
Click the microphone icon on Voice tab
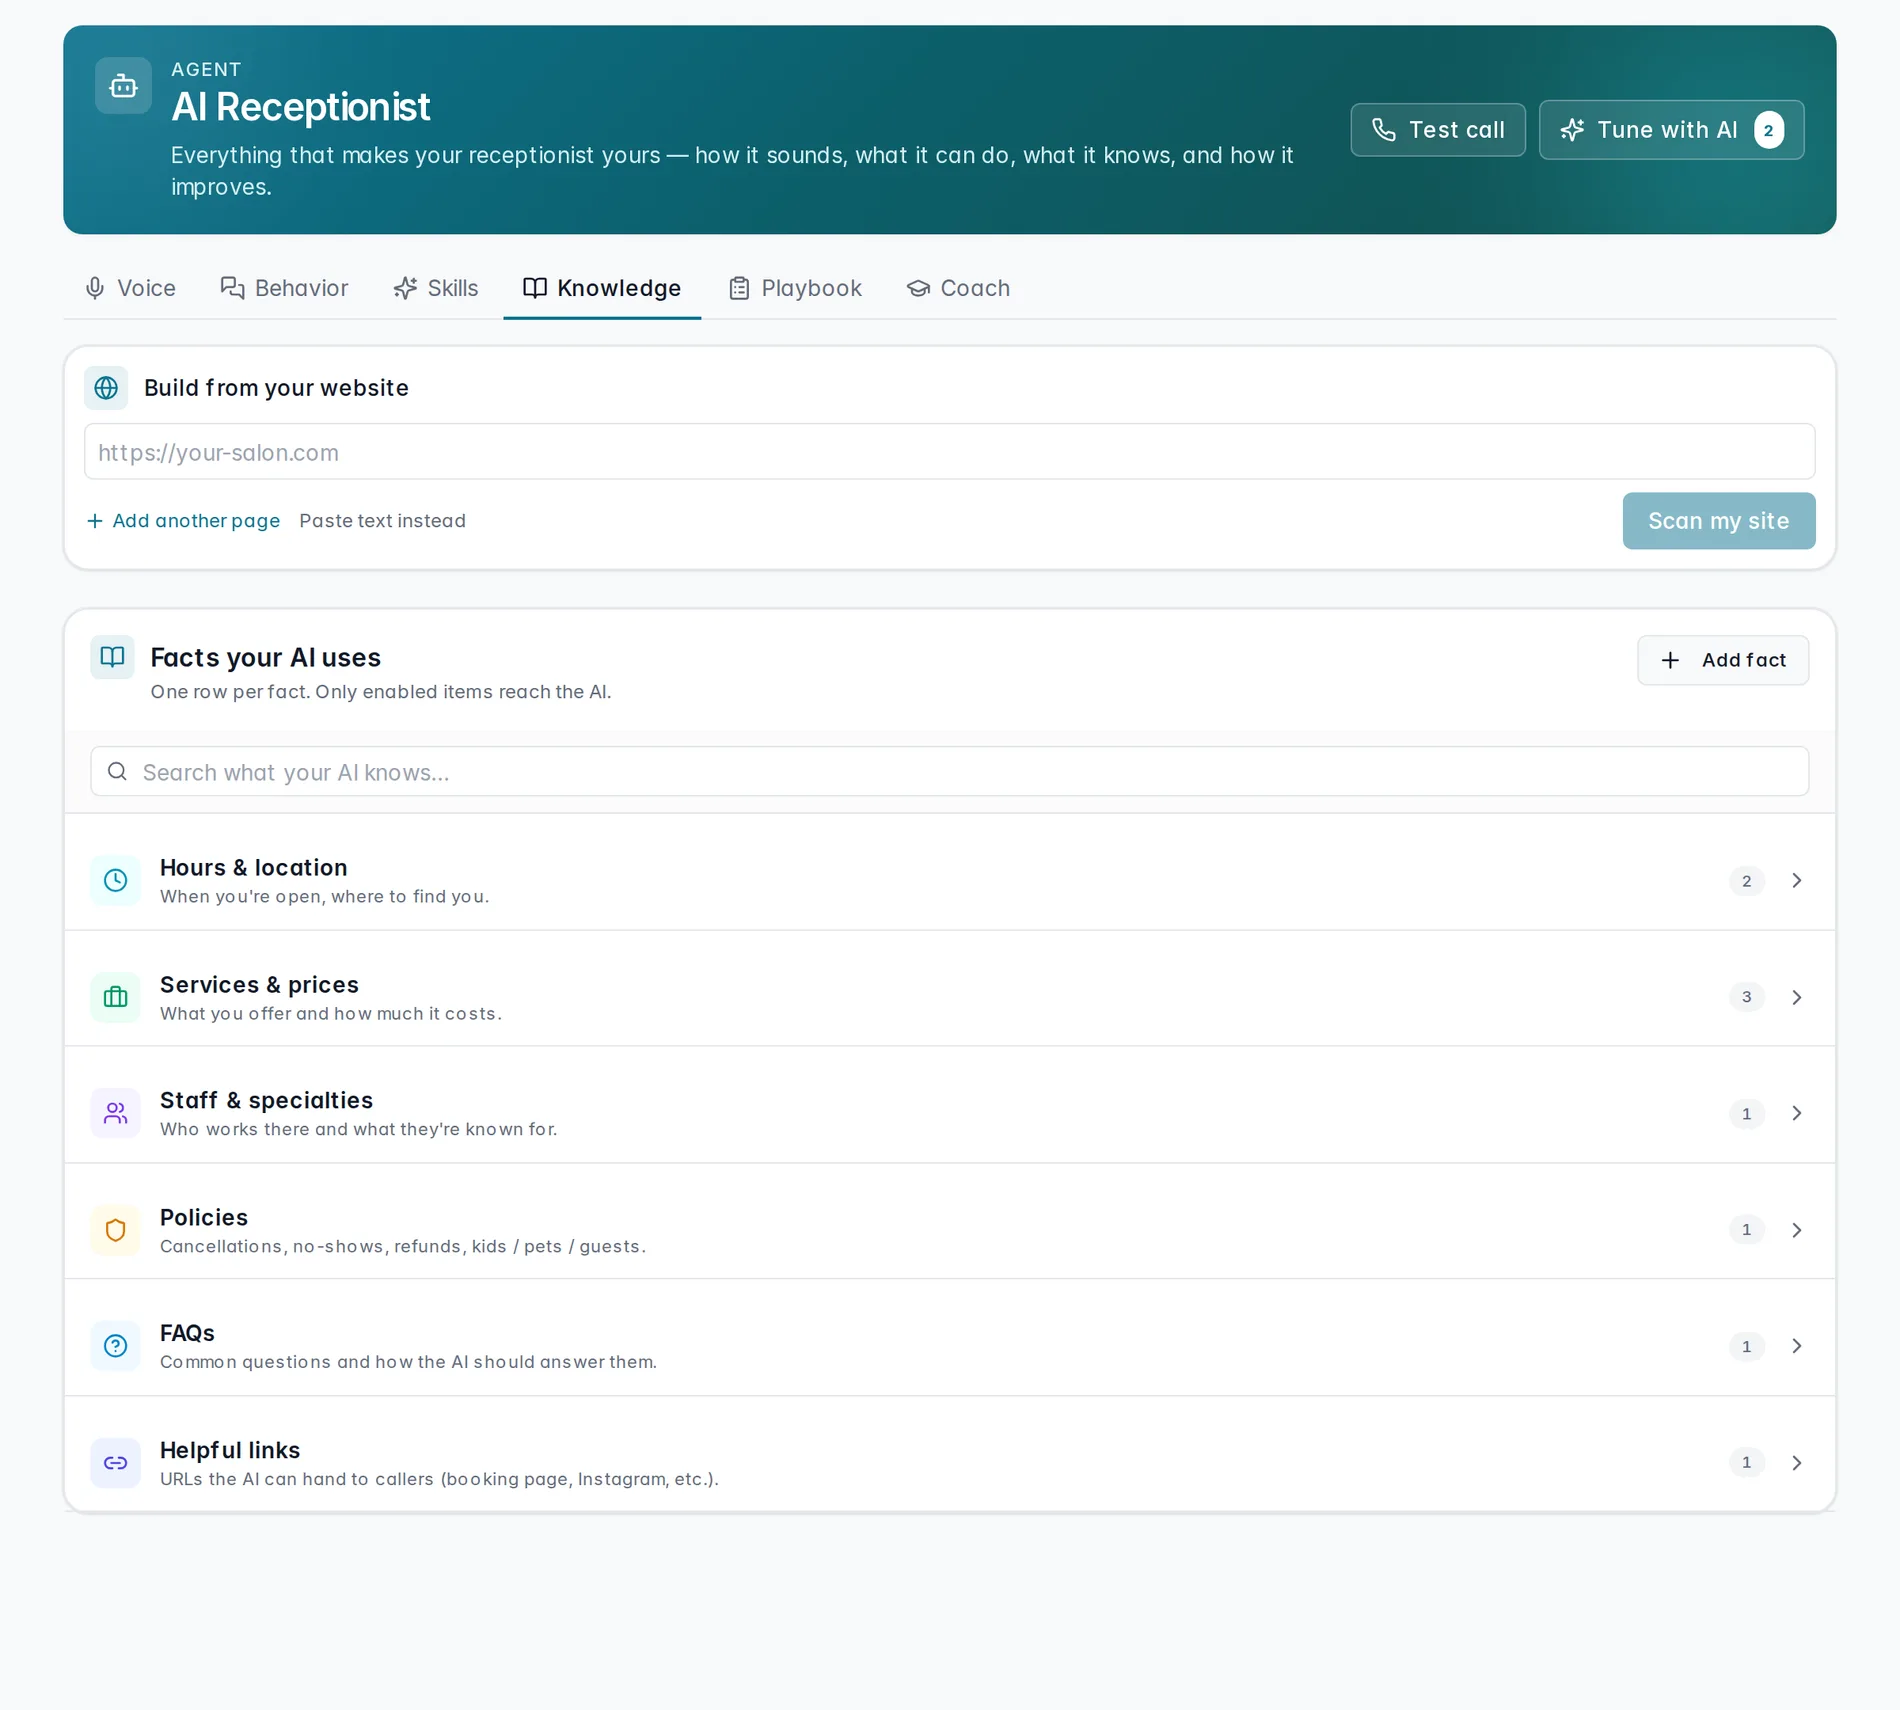[95, 288]
